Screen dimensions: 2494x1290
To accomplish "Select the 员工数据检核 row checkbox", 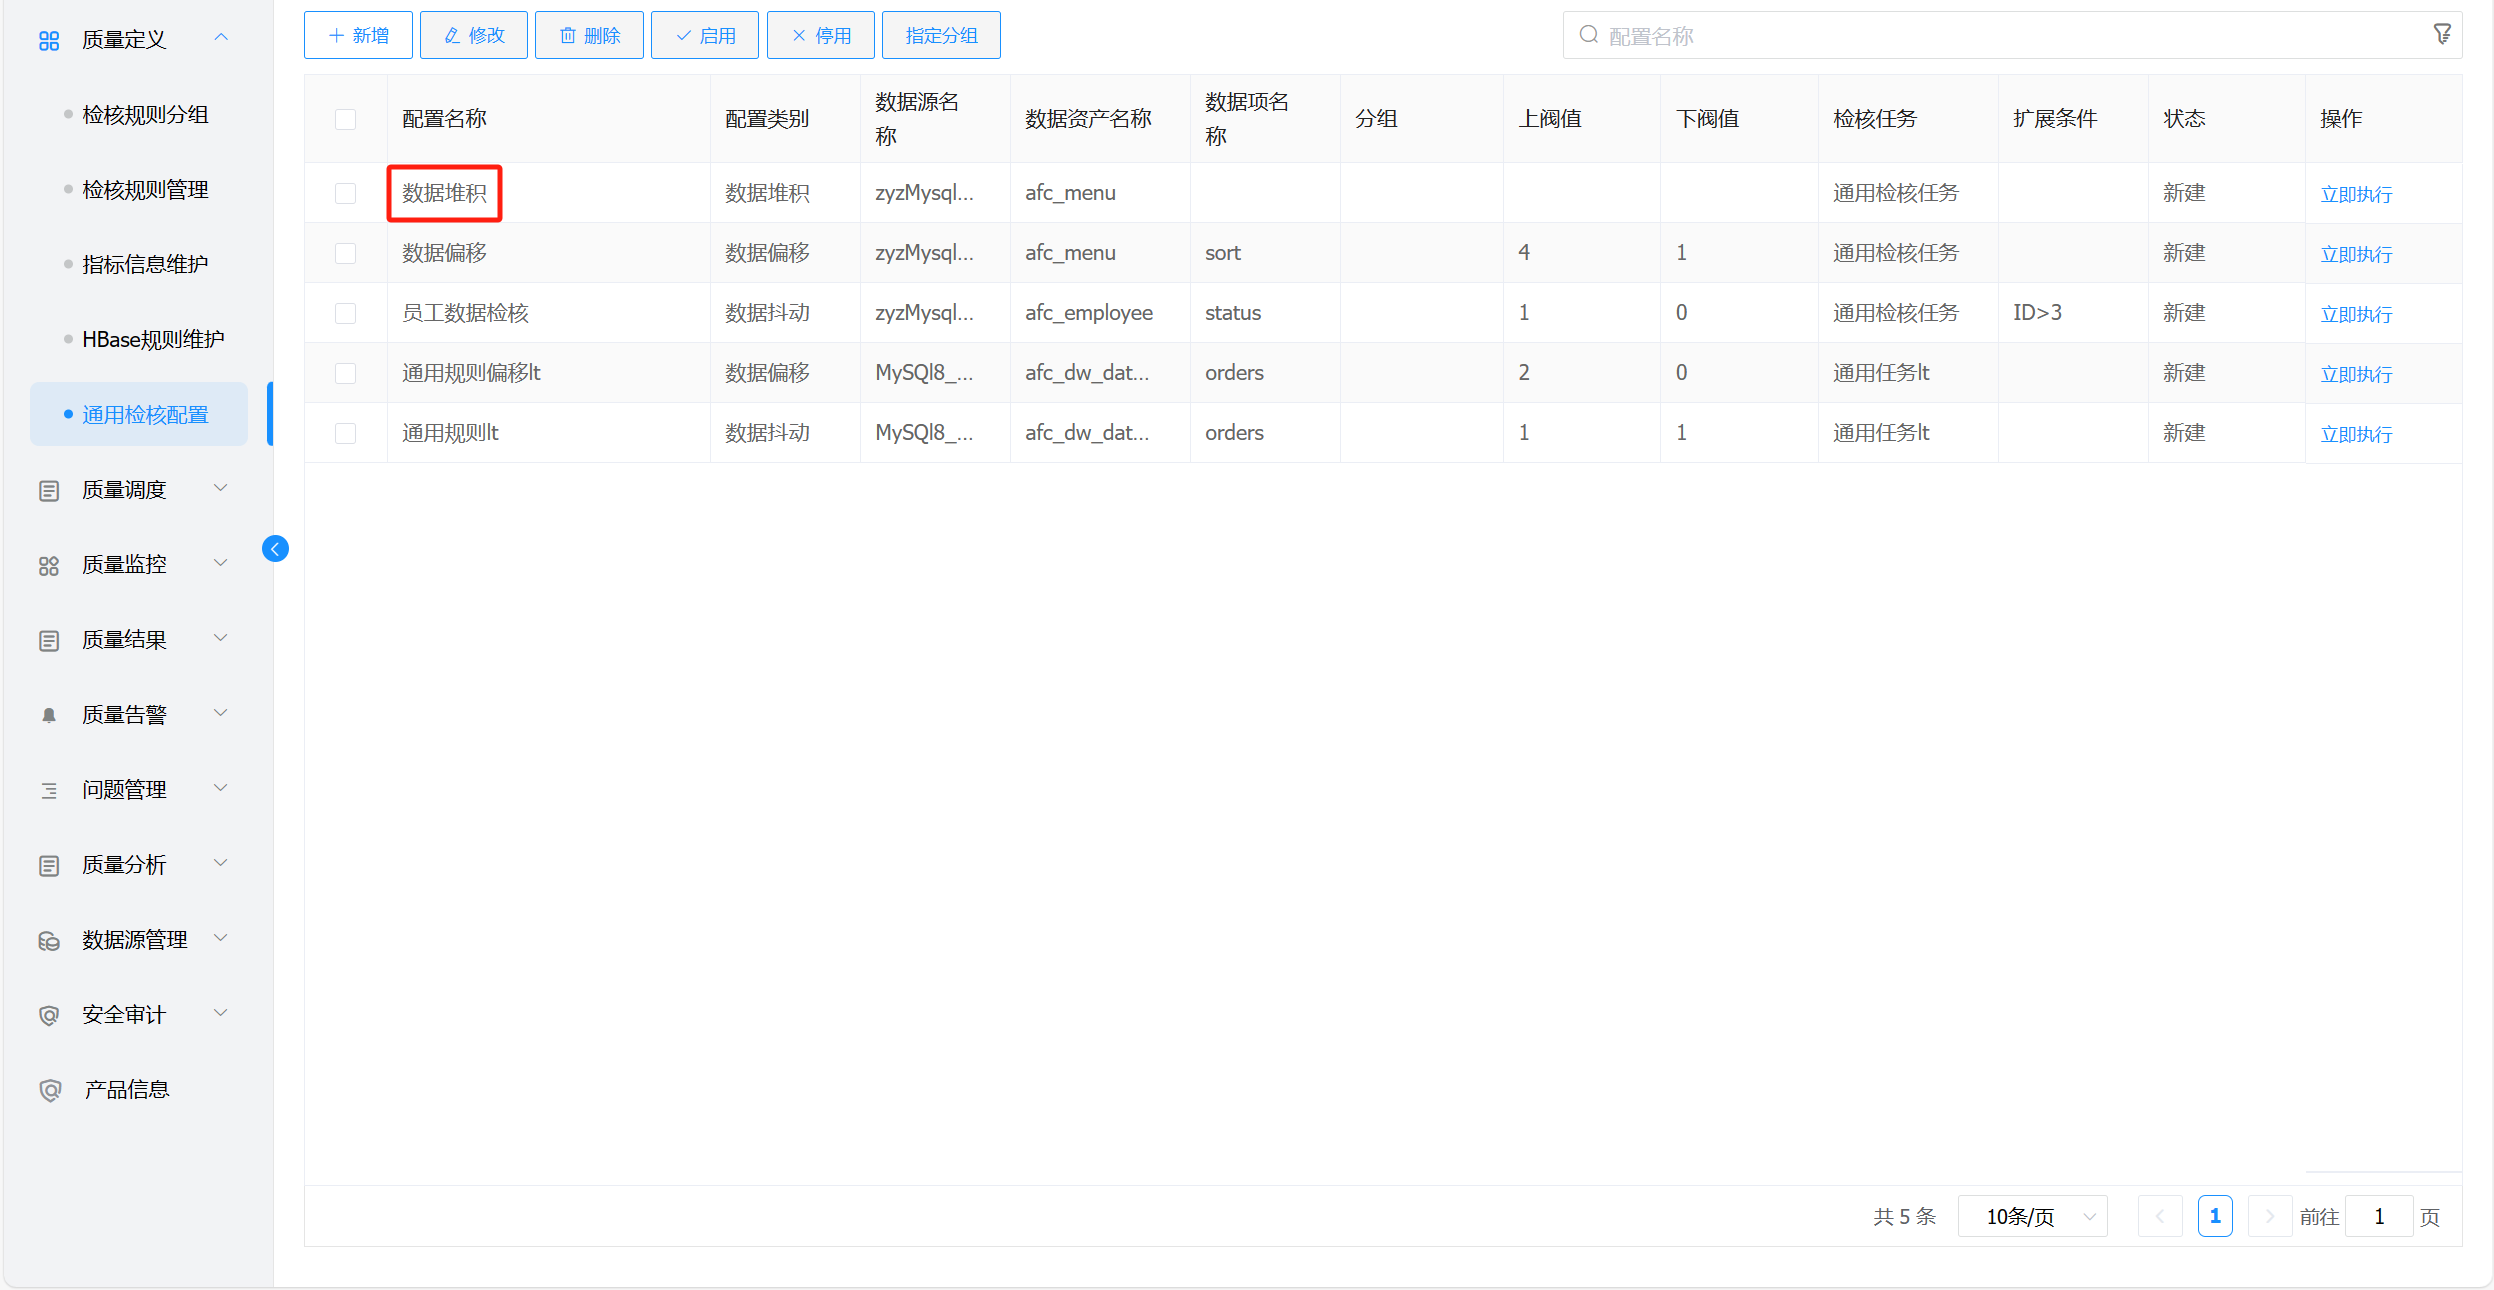I will click(x=345, y=313).
